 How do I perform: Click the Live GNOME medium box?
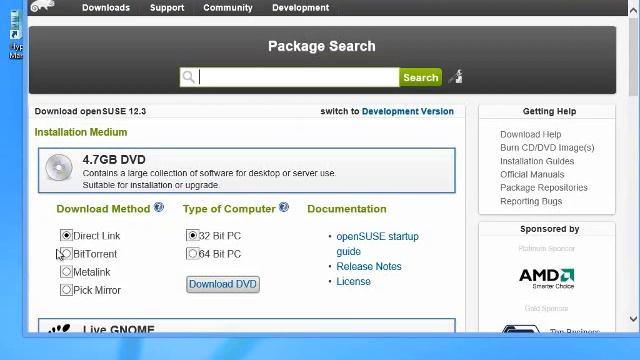(247, 326)
